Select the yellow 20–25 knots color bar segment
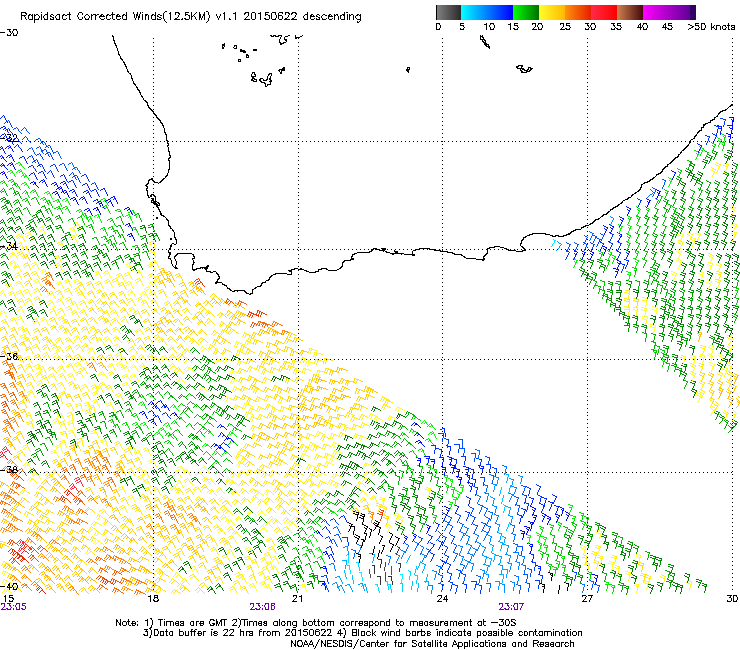 (552, 12)
